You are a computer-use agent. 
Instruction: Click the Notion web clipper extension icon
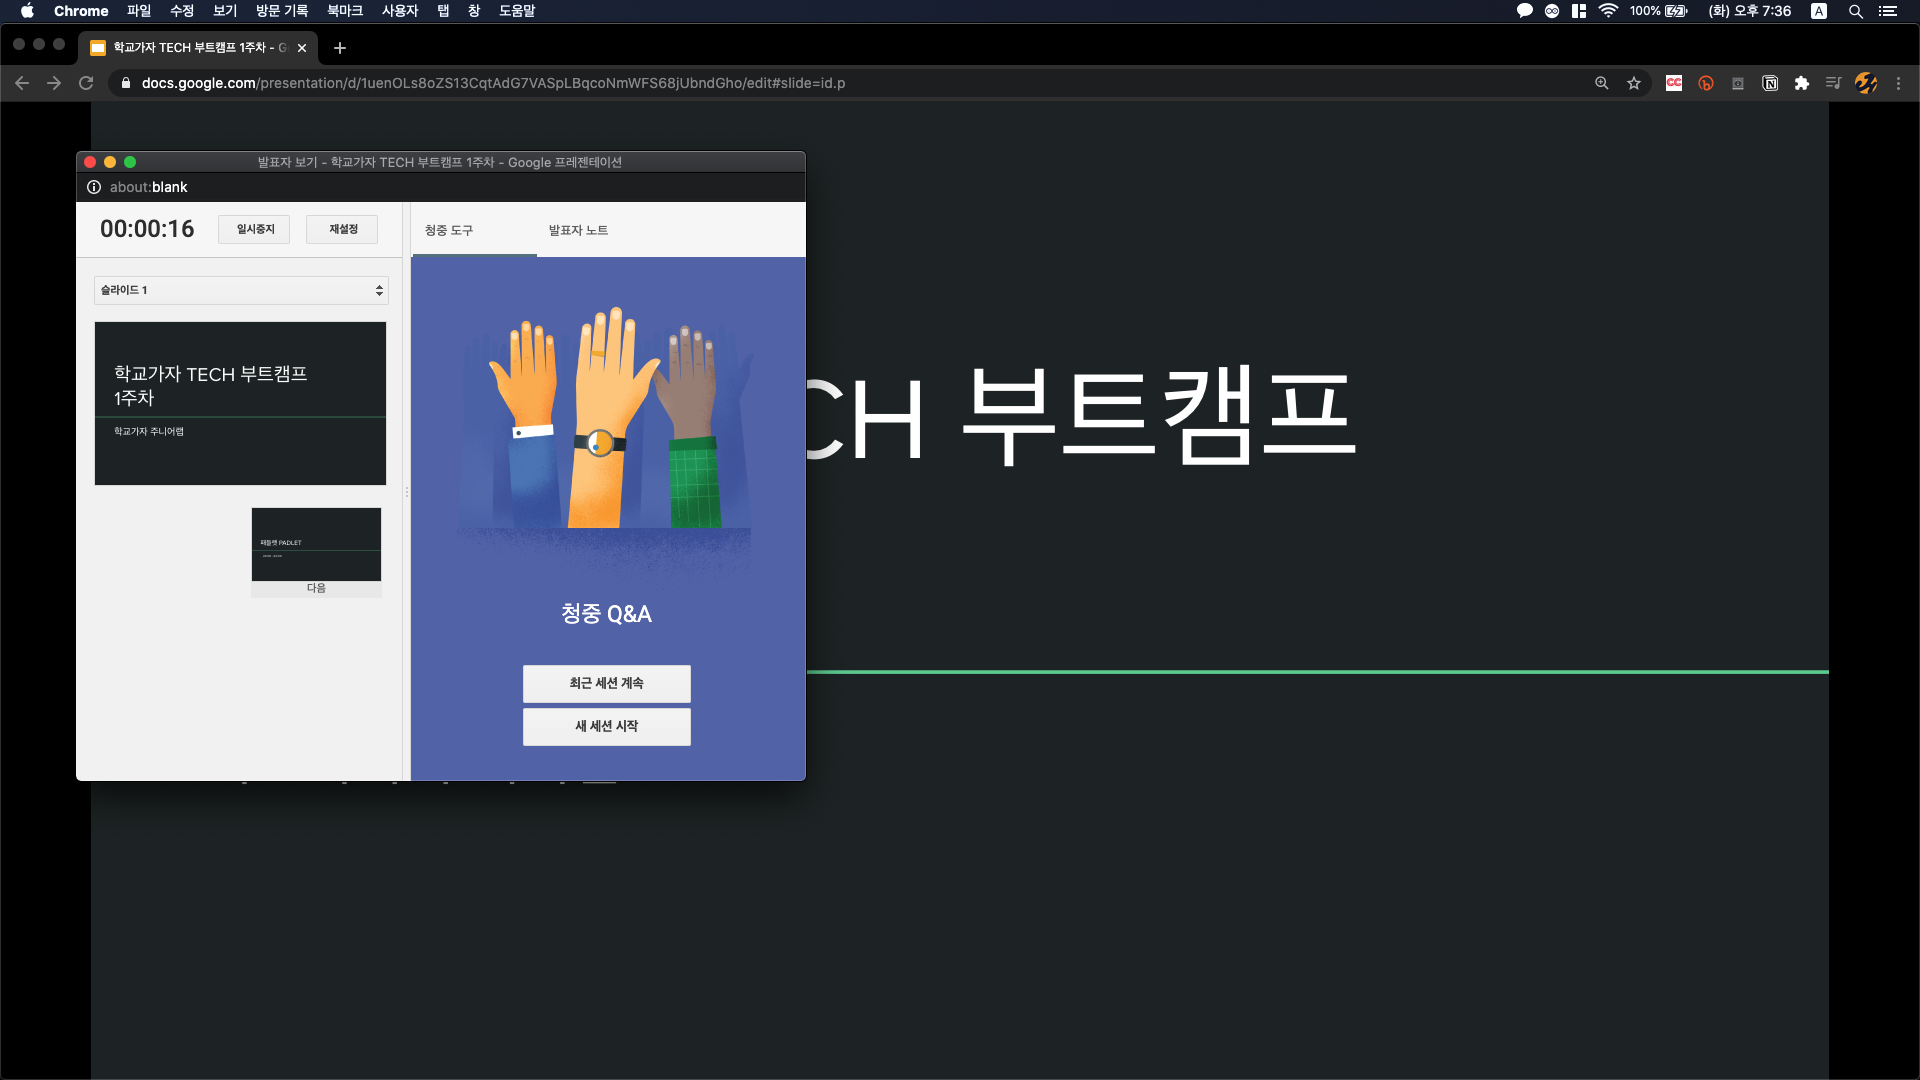[x=1770, y=83]
